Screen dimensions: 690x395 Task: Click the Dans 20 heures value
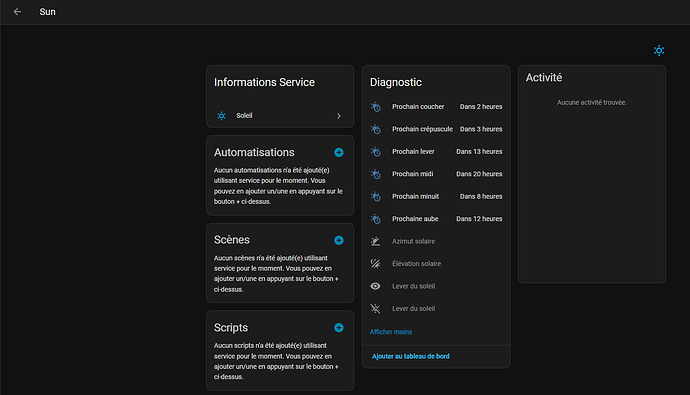point(479,174)
